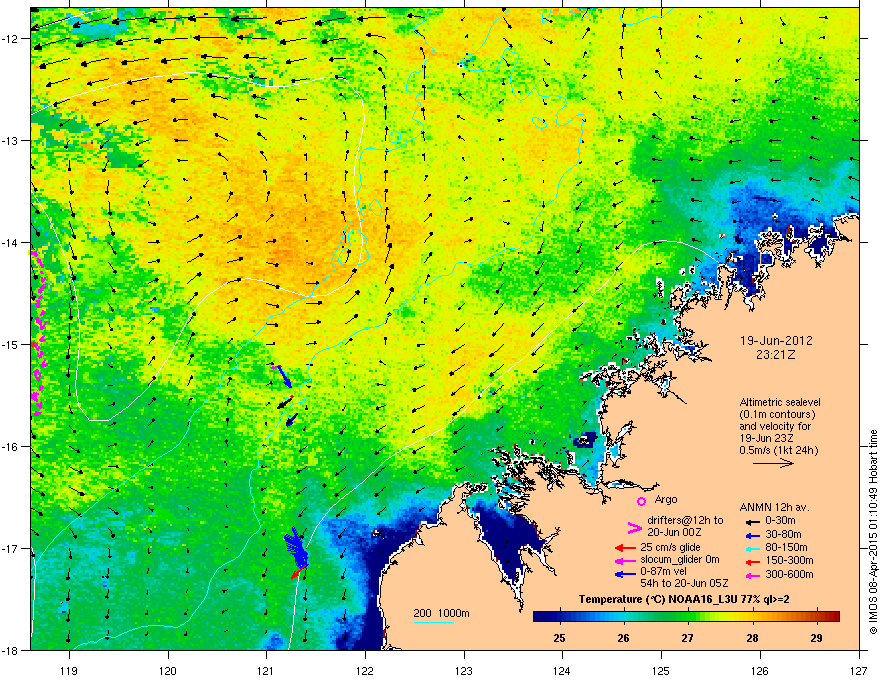Click the colorbar tick label '29'

[817, 638]
